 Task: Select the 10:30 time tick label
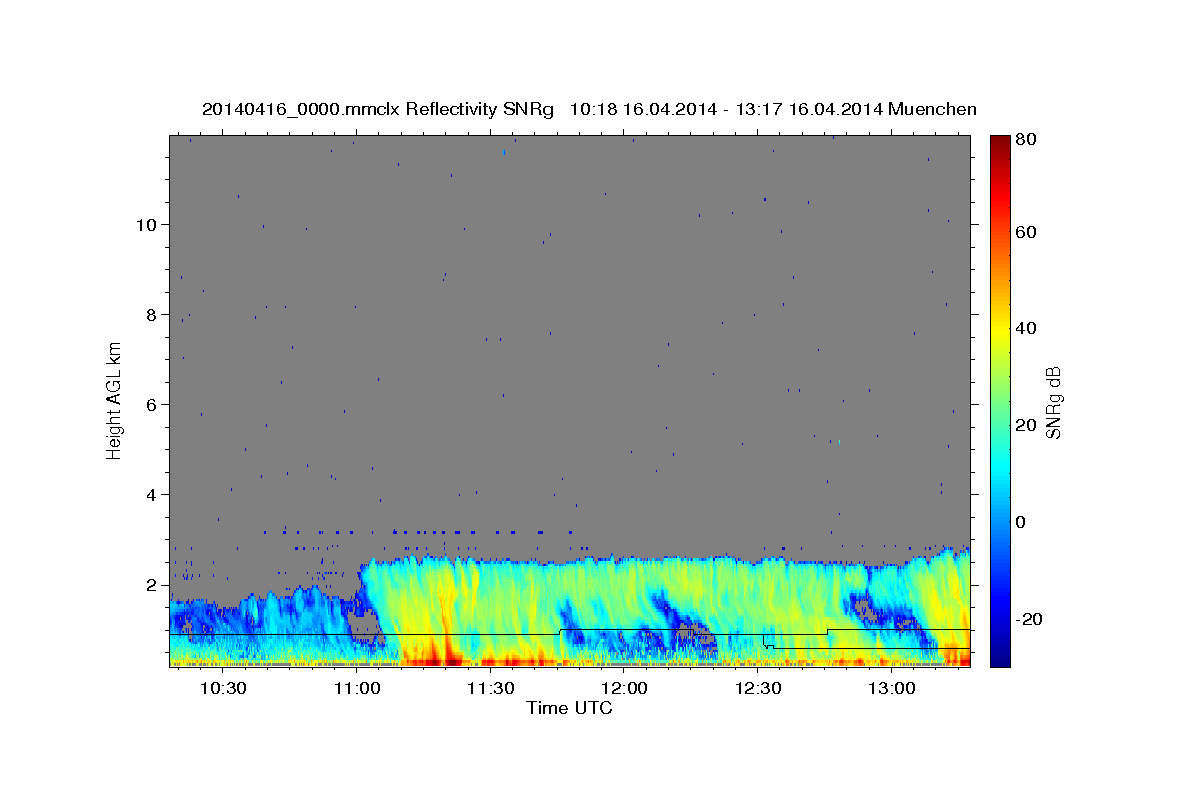coord(223,689)
